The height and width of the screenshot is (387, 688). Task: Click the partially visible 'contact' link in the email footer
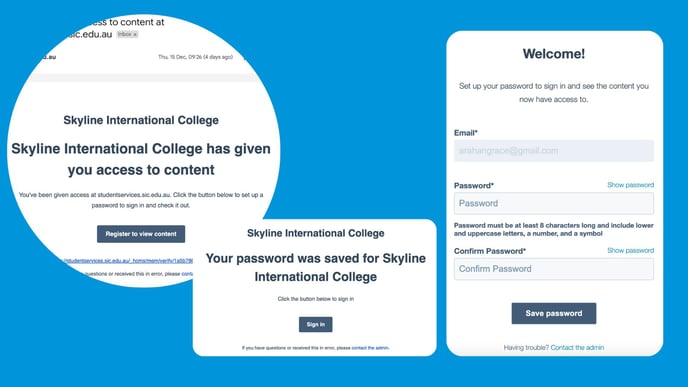pos(187,274)
